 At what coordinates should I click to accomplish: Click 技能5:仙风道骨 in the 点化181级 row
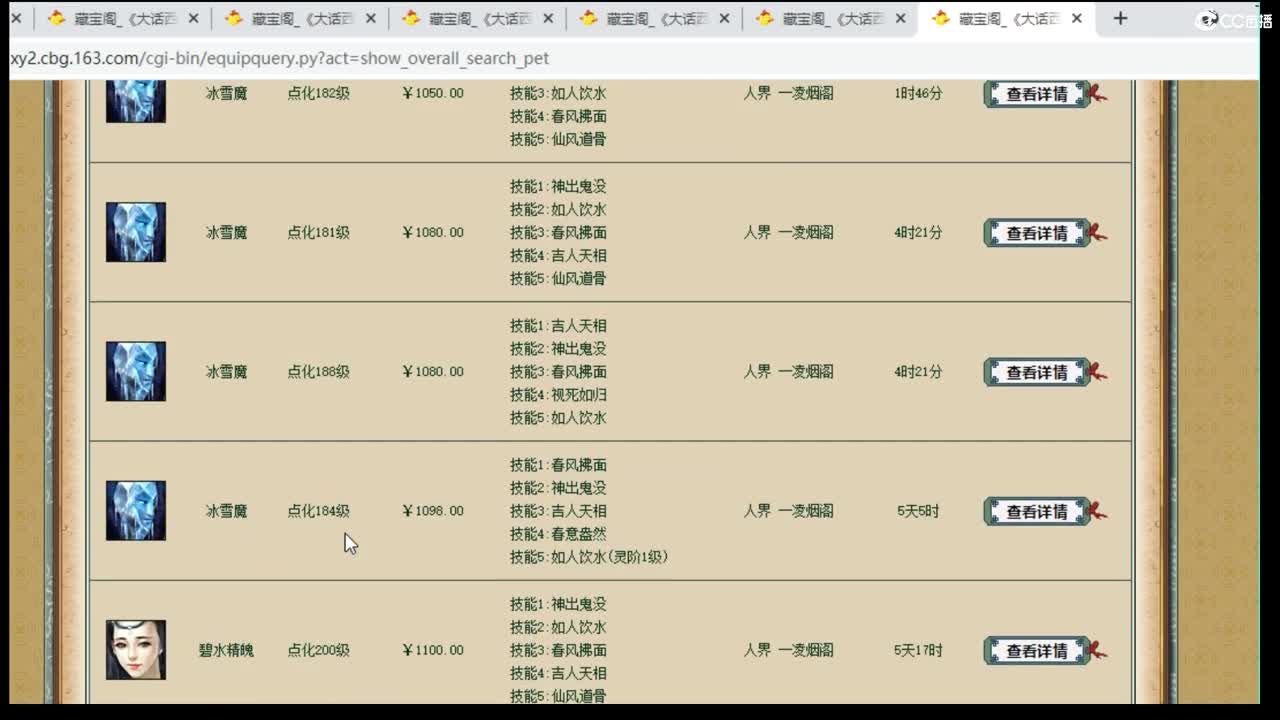pyautogui.click(x=558, y=278)
